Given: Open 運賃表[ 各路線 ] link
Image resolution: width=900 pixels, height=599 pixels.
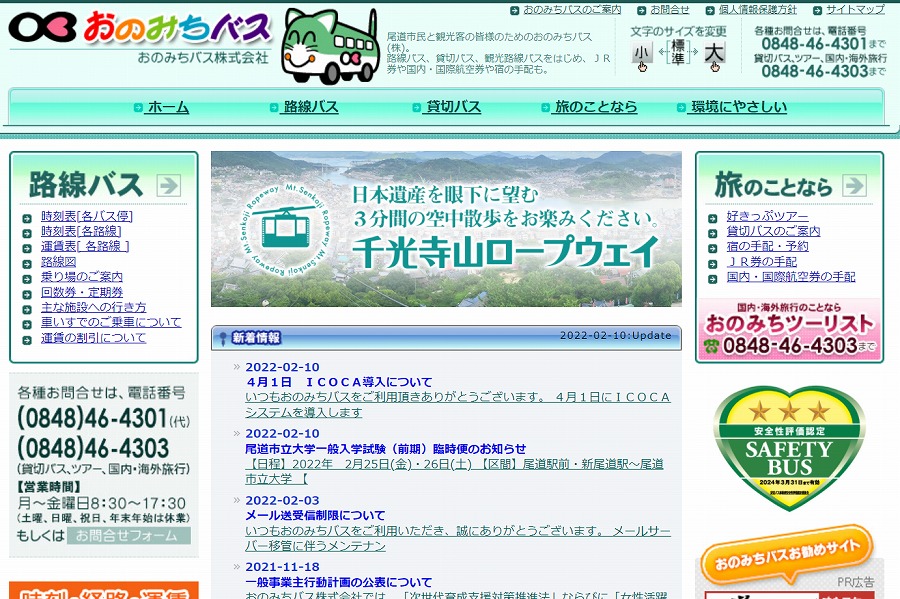Looking at the screenshot, I should click(x=85, y=246).
